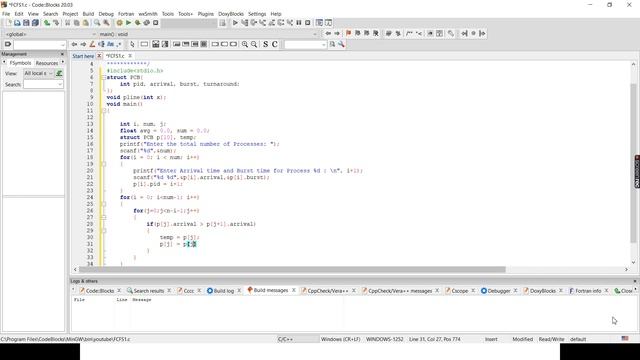Close the Build messages tab
Screen dimensions: 640x360
point(293,290)
